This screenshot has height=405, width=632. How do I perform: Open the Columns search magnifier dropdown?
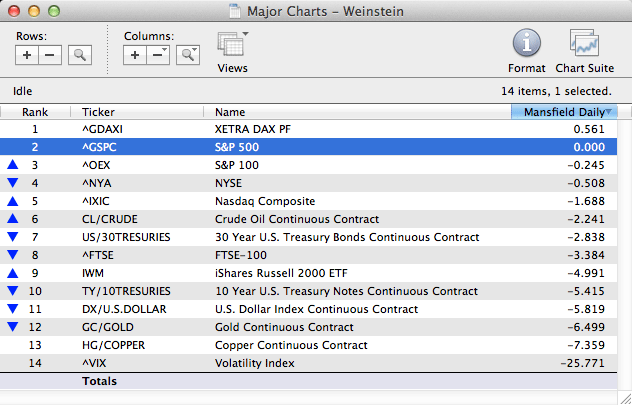pyautogui.click(x=187, y=56)
